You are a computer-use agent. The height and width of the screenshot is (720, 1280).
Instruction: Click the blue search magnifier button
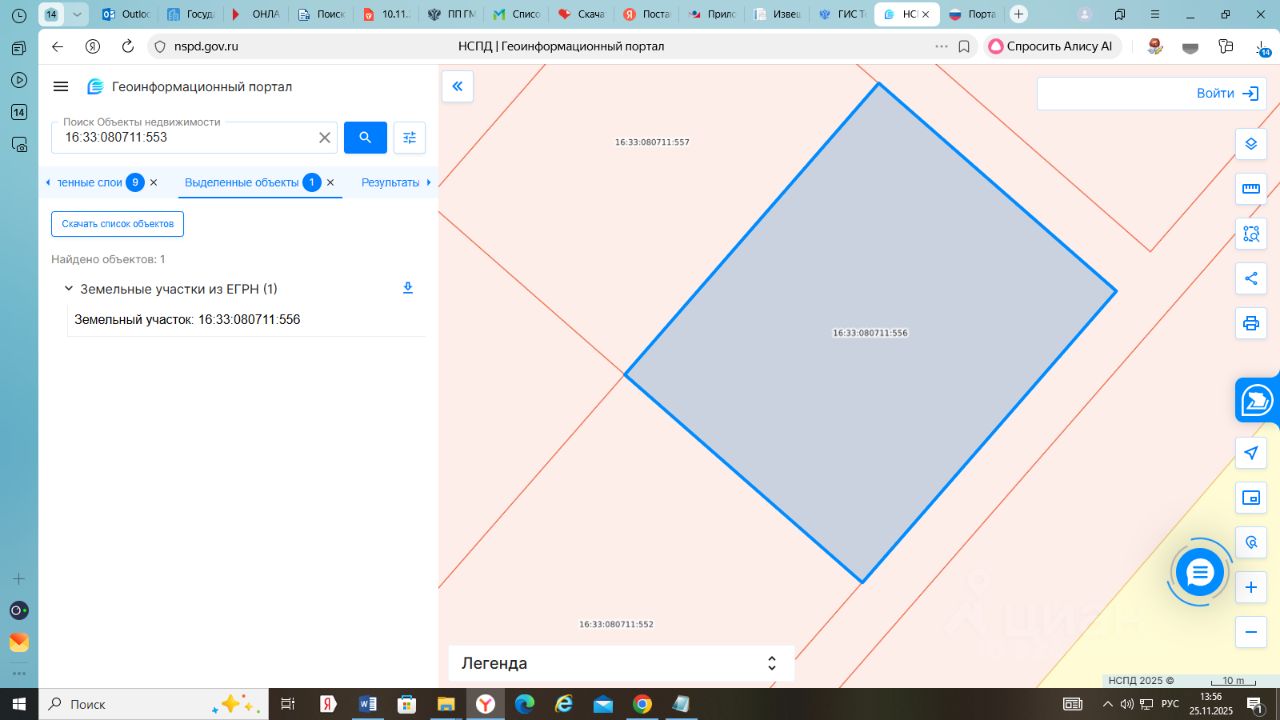(365, 137)
